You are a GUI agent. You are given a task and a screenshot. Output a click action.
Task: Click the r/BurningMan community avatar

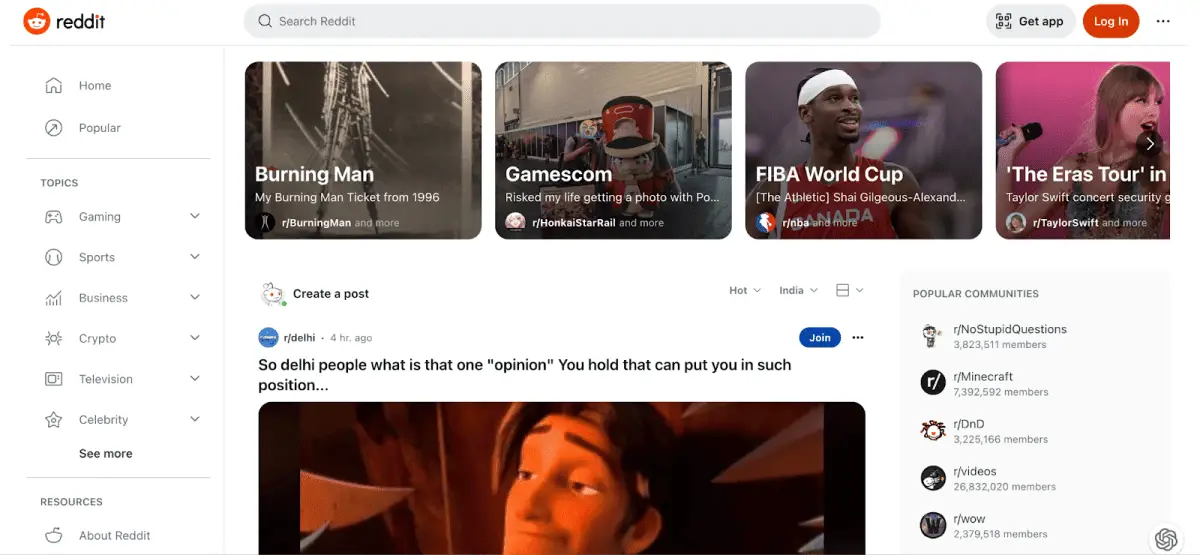pos(265,222)
